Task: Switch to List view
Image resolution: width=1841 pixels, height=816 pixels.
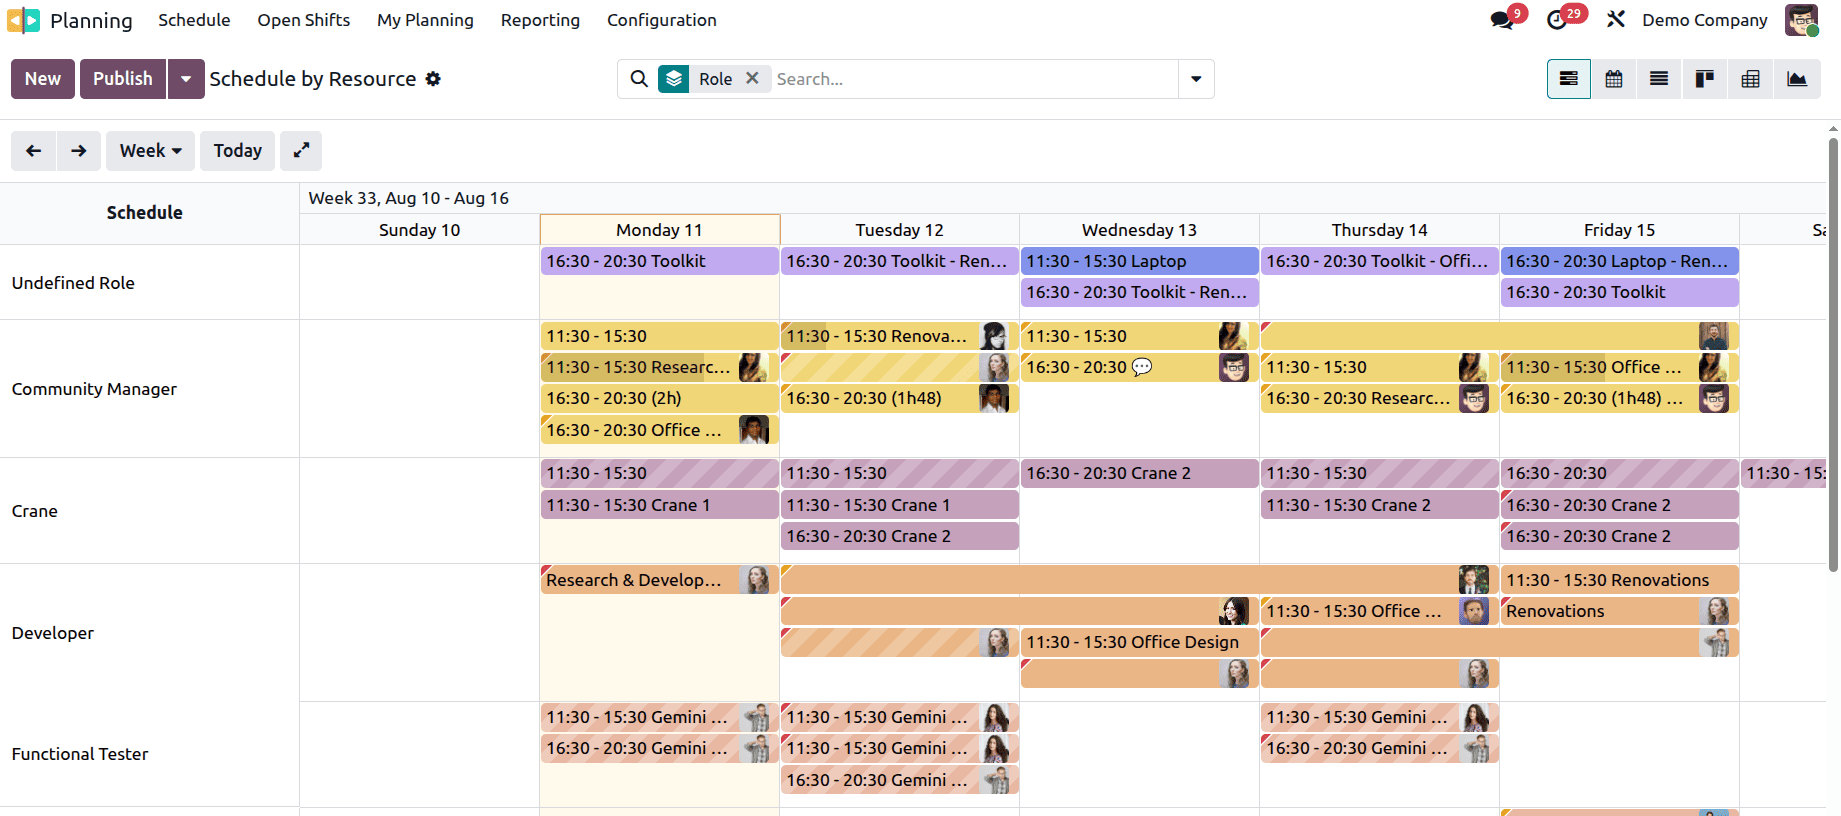Action: 1659,79
